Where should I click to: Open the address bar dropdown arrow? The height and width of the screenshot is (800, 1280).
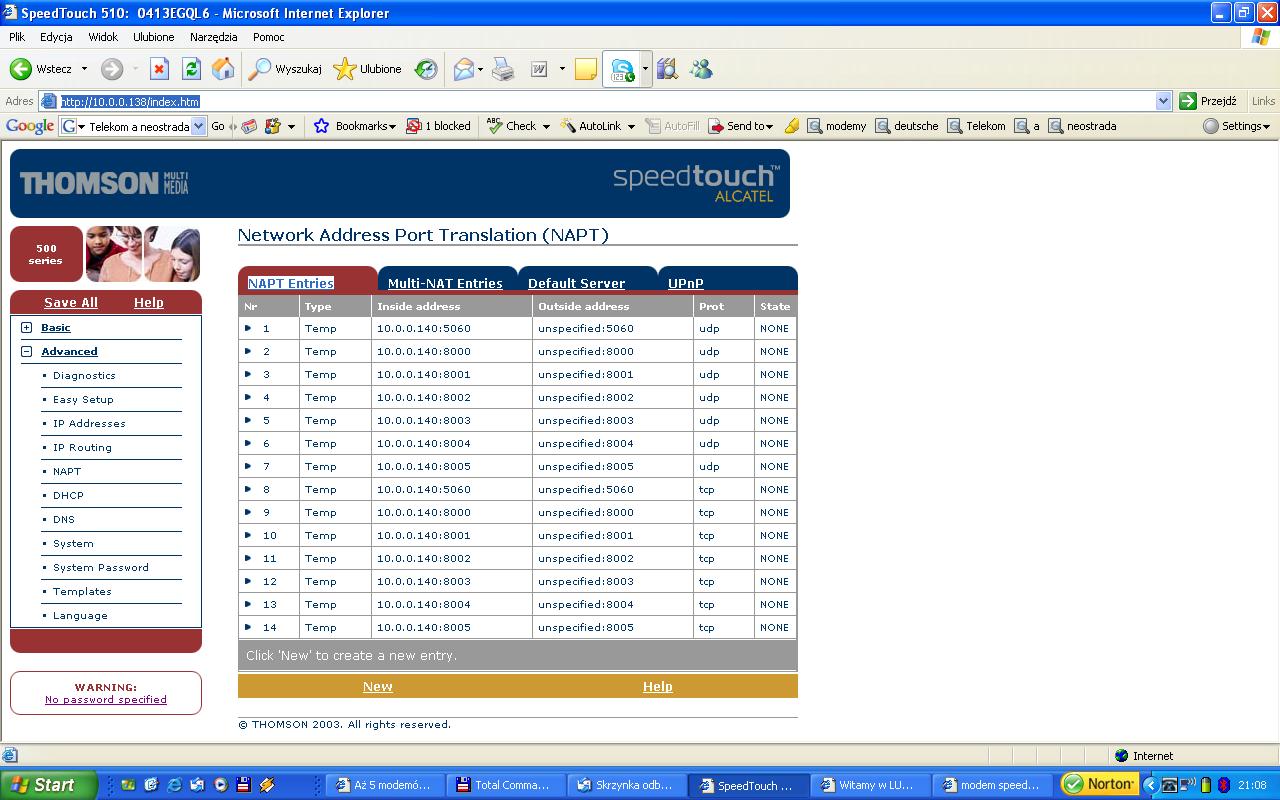pyautogui.click(x=1163, y=101)
